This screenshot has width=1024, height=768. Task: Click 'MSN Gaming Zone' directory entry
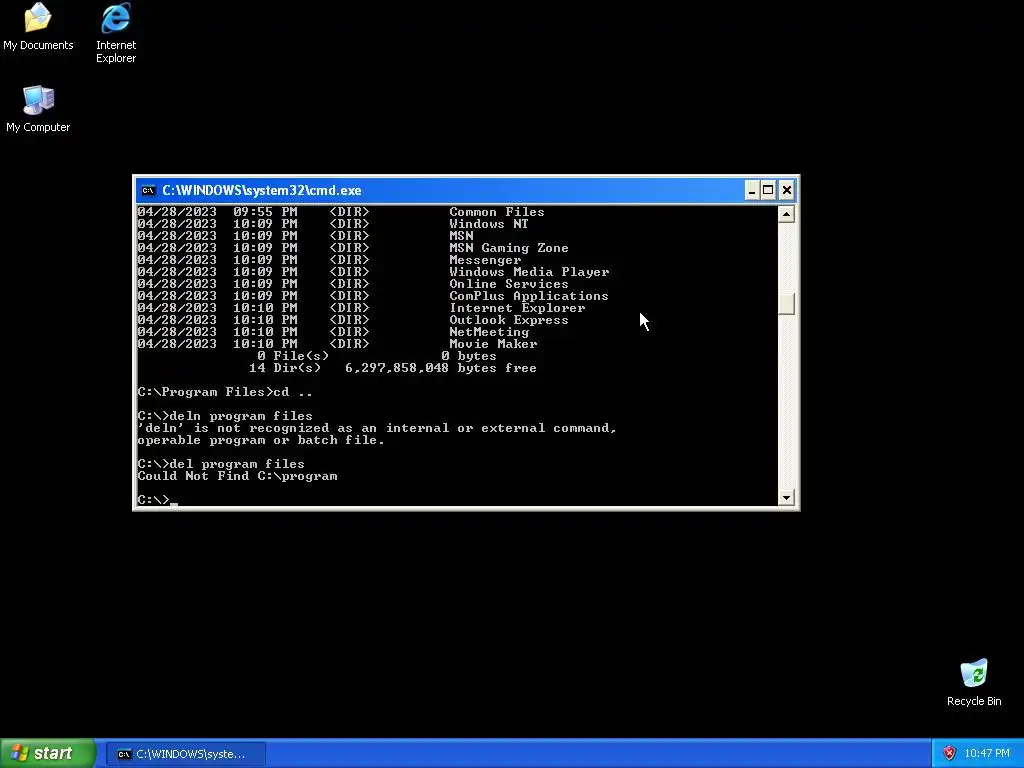509,248
